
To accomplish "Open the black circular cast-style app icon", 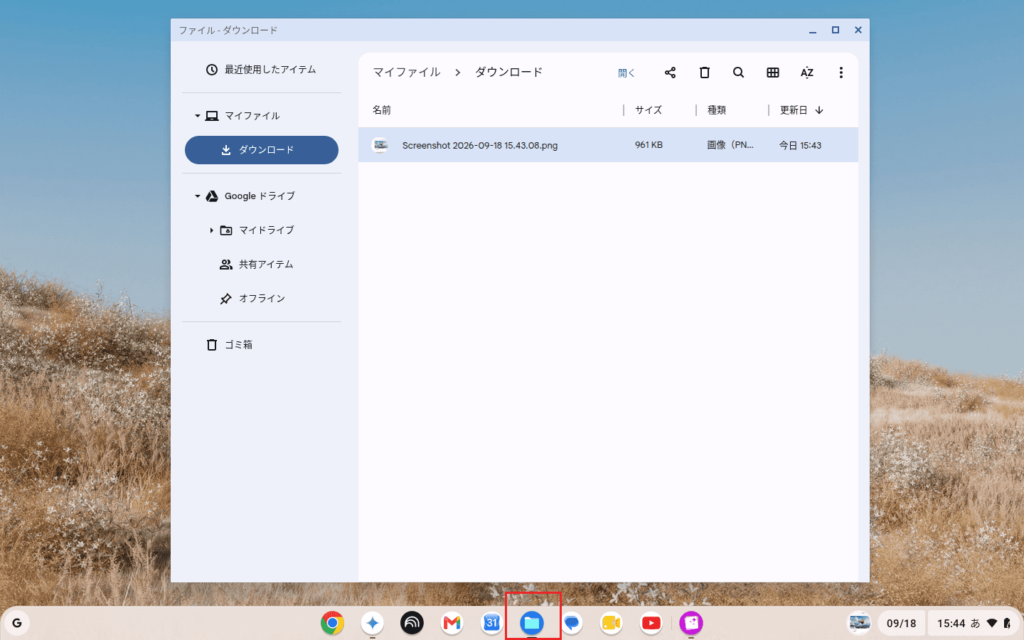I will 412,623.
